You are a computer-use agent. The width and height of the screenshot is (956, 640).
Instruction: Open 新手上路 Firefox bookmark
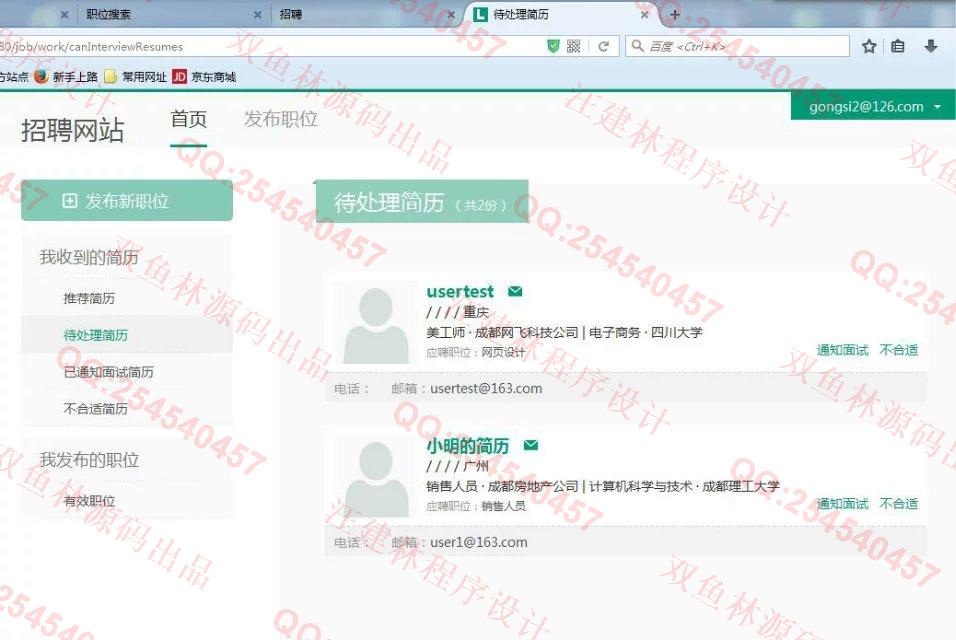(66, 77)
